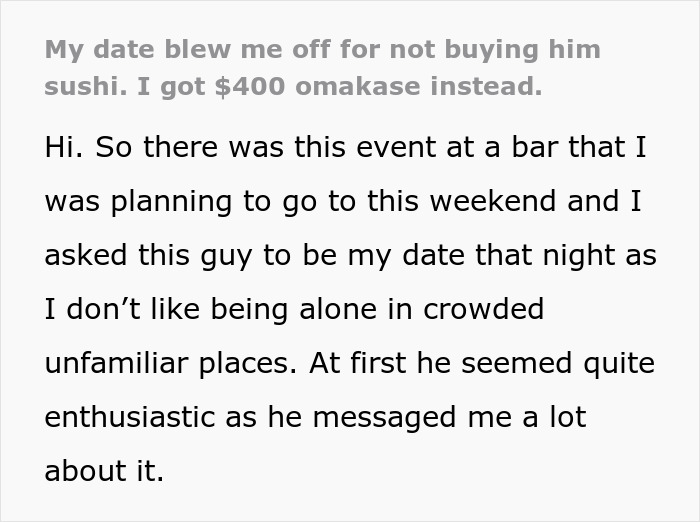Click the word "instead." ending the title
Viewport: 700px width, 522px height.
click(x=486, y=86)
